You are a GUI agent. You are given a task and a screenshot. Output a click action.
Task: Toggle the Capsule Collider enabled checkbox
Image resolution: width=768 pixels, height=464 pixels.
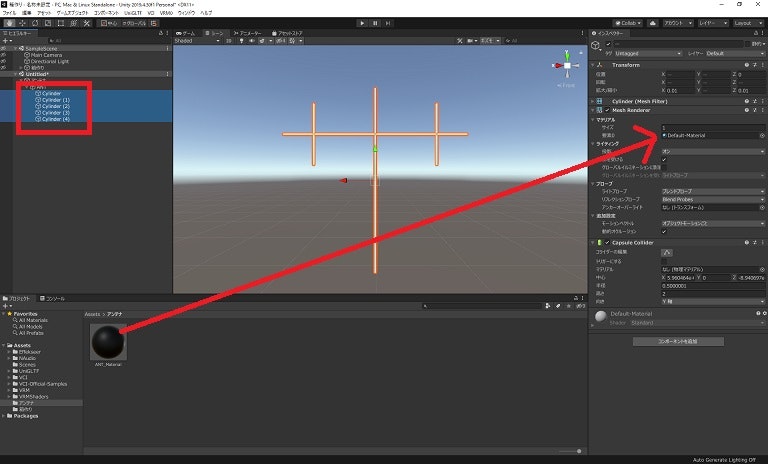607,243
